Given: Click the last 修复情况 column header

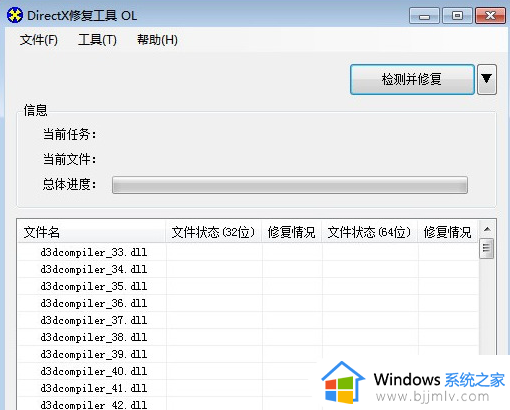Looking at the screenshot, I should pos(448,232).
